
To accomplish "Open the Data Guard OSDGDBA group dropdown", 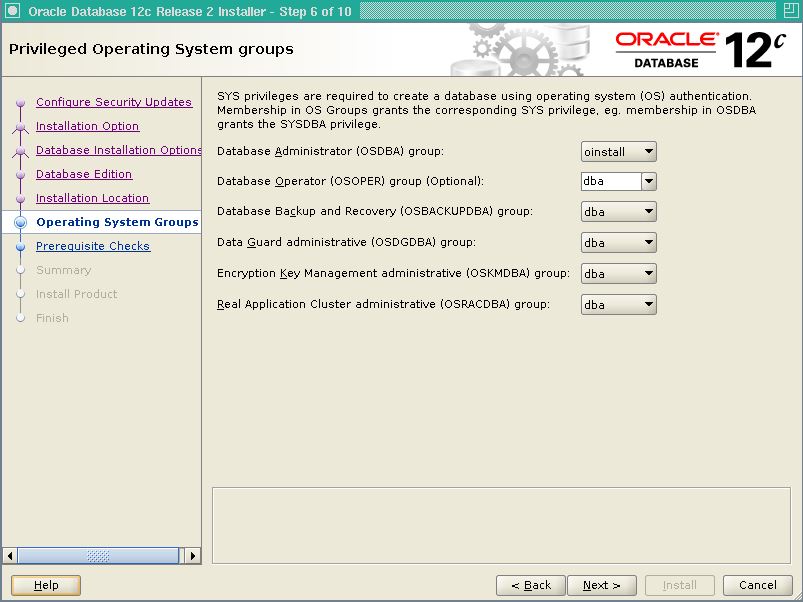I will click(x=618, y=243).
